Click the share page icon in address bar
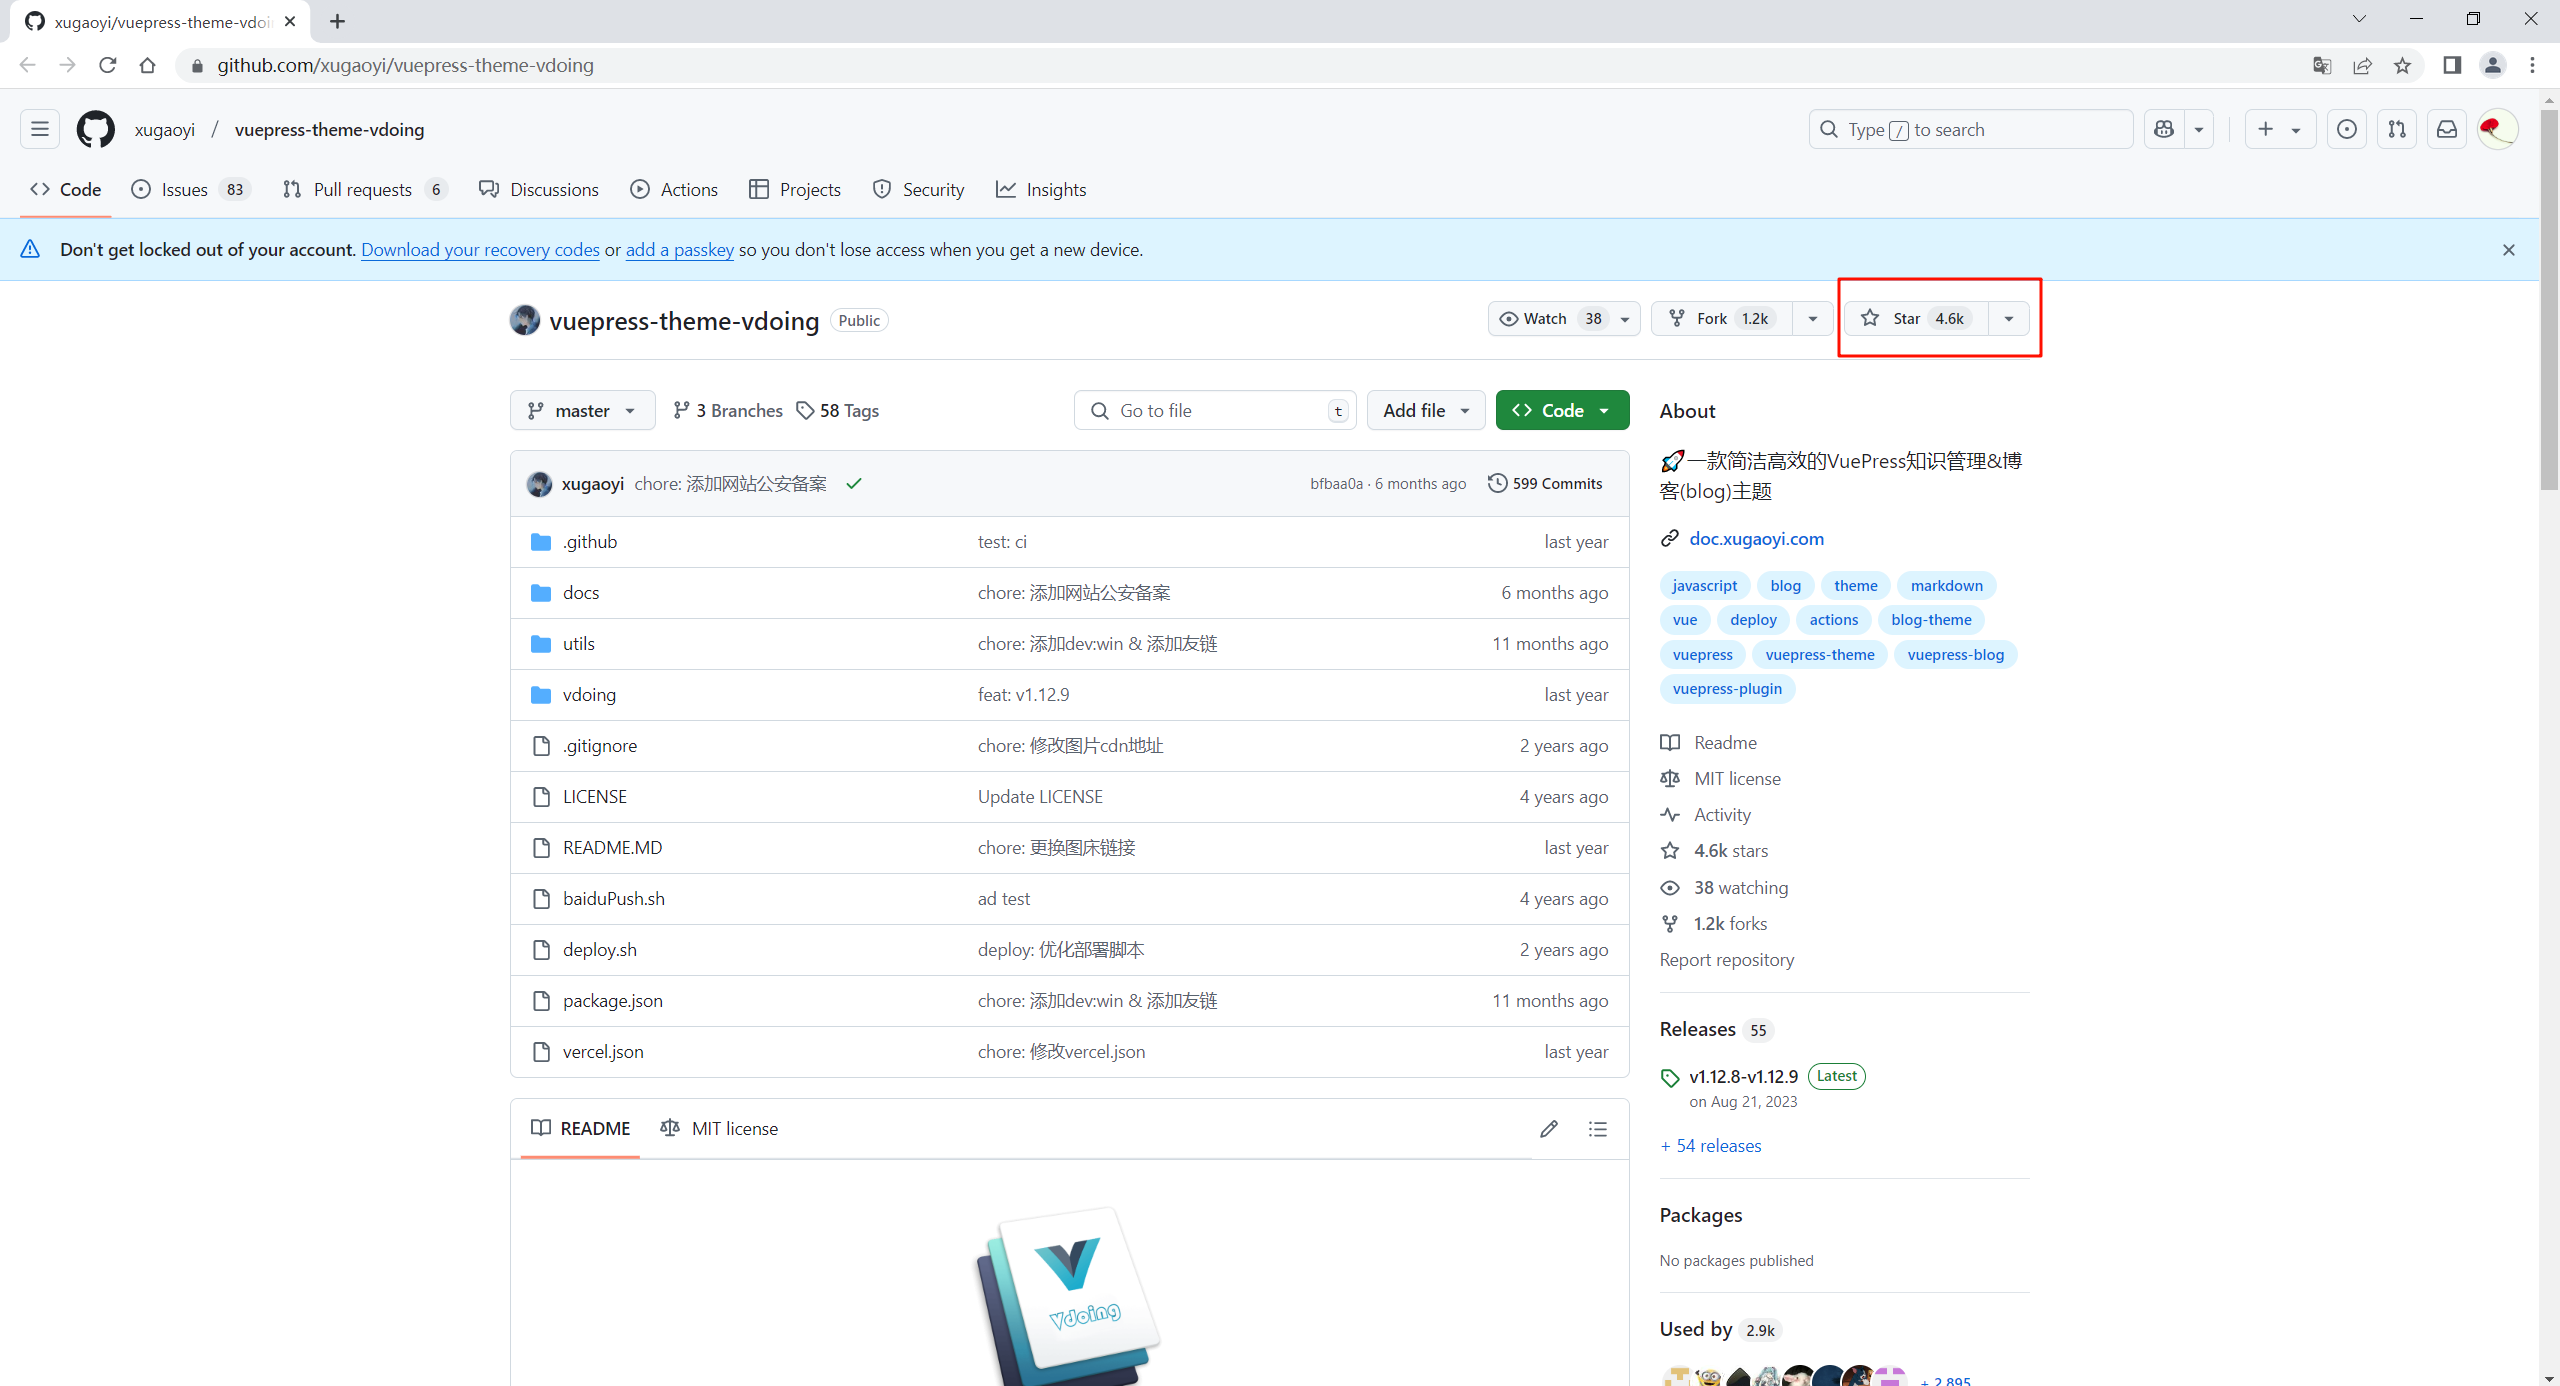 [2362, 65]
